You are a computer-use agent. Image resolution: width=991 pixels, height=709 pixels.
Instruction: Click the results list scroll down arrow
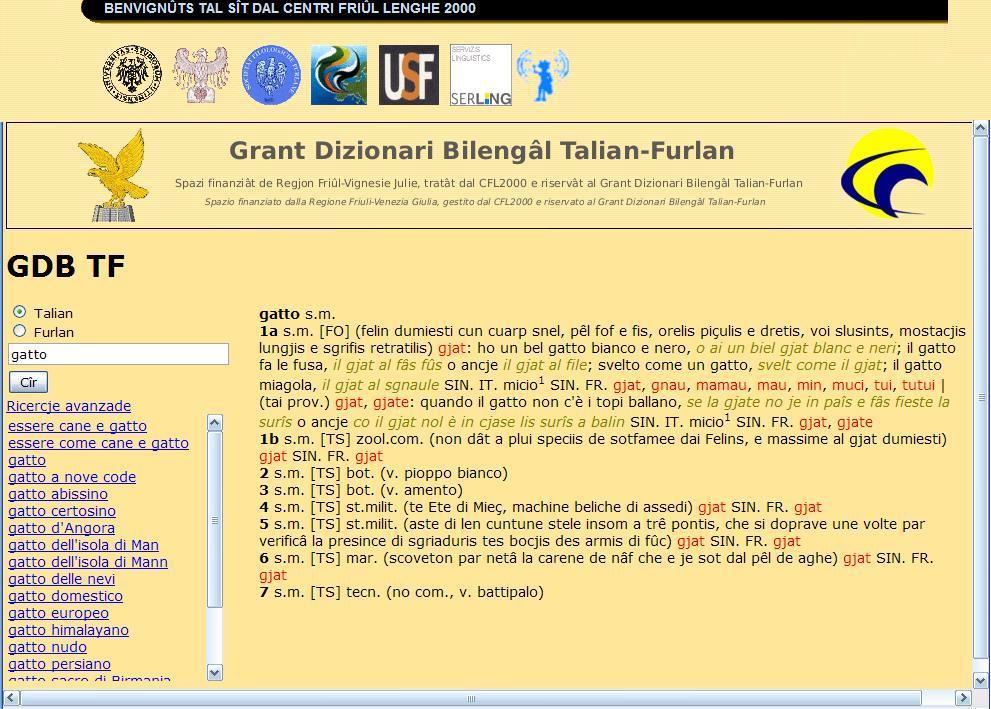coord(215,672)
